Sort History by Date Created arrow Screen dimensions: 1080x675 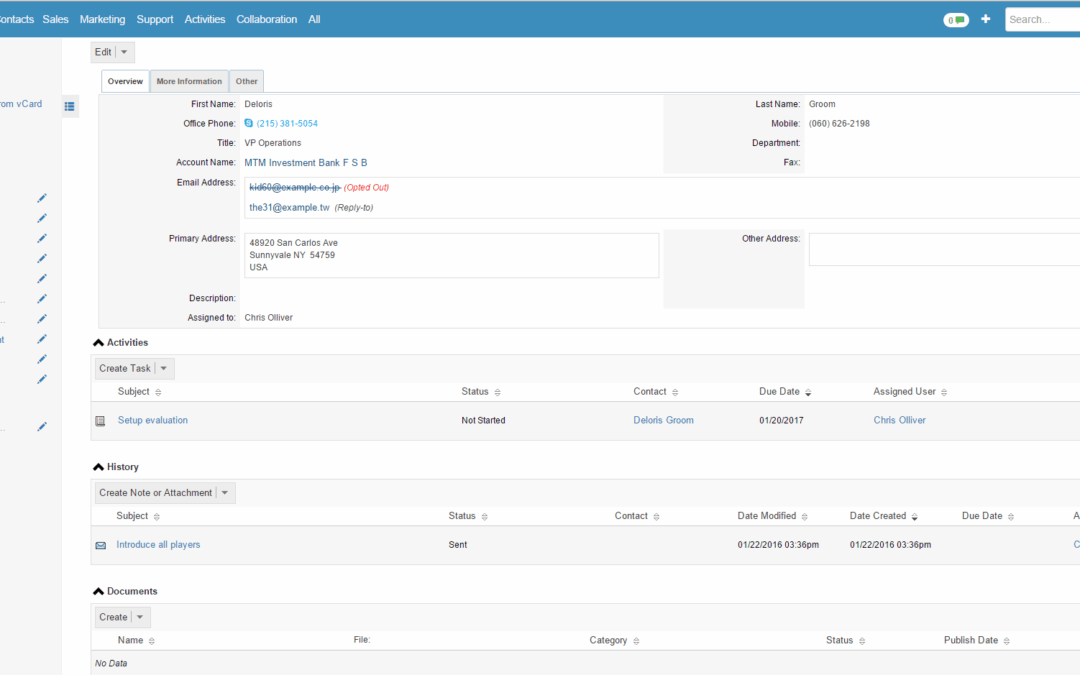click(x=915, y=517)
